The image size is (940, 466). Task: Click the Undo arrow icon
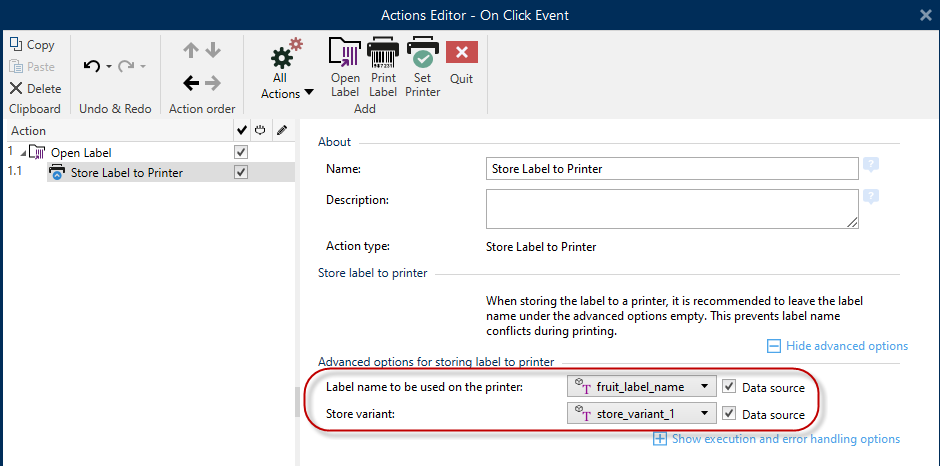[x=92, y=66]
